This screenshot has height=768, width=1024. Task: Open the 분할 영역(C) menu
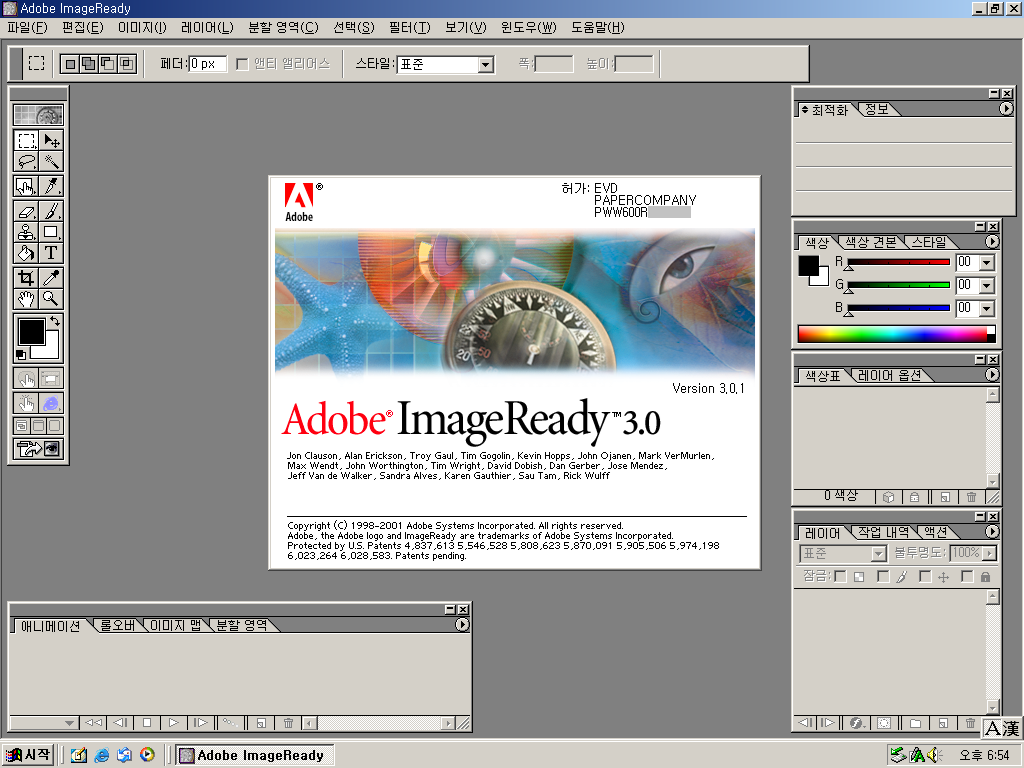(x=283, y=27)
